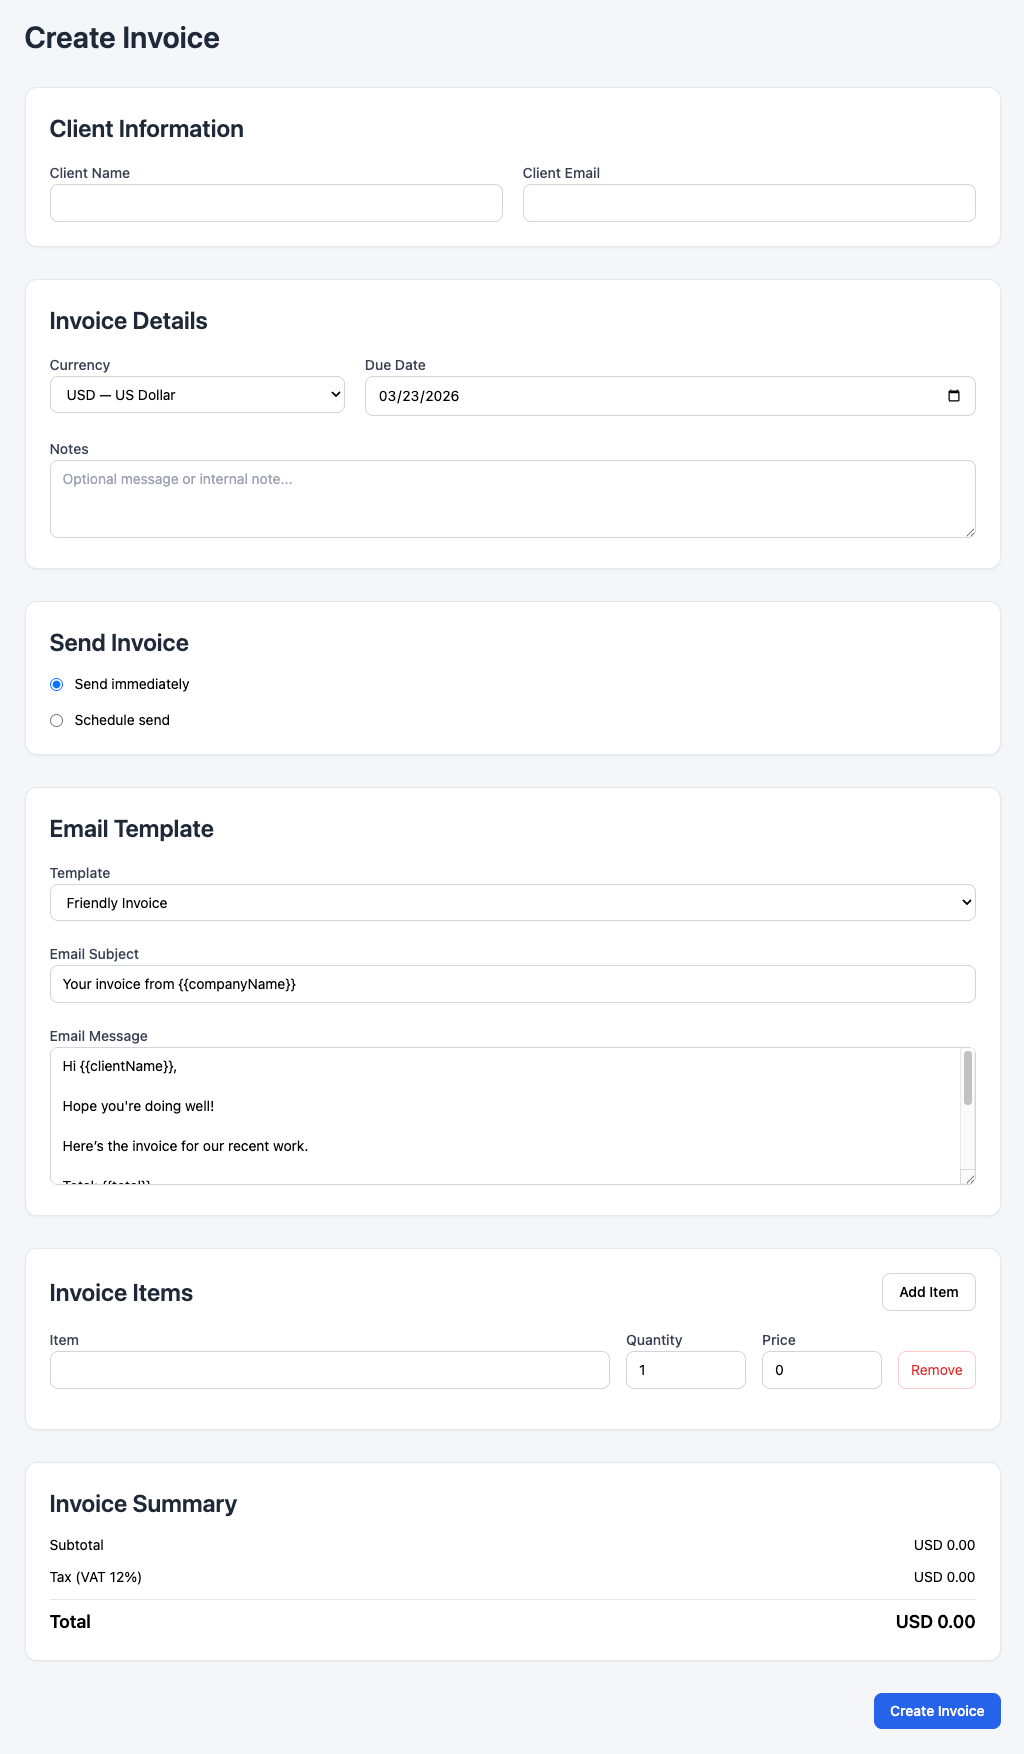
Task: Select the Send immediately option
Action: click(x=56, y=684)
